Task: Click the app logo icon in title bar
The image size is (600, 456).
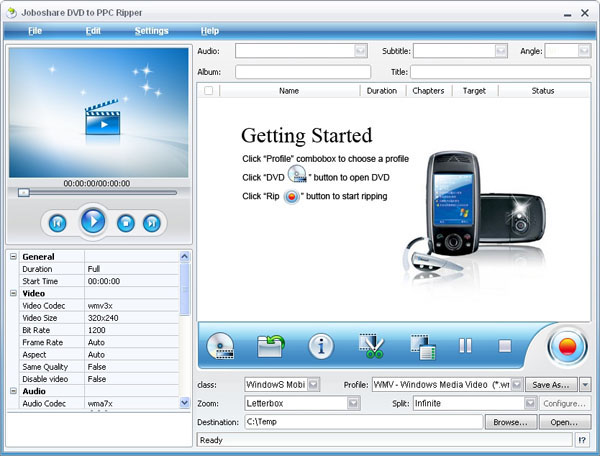Action: (11, 13)
